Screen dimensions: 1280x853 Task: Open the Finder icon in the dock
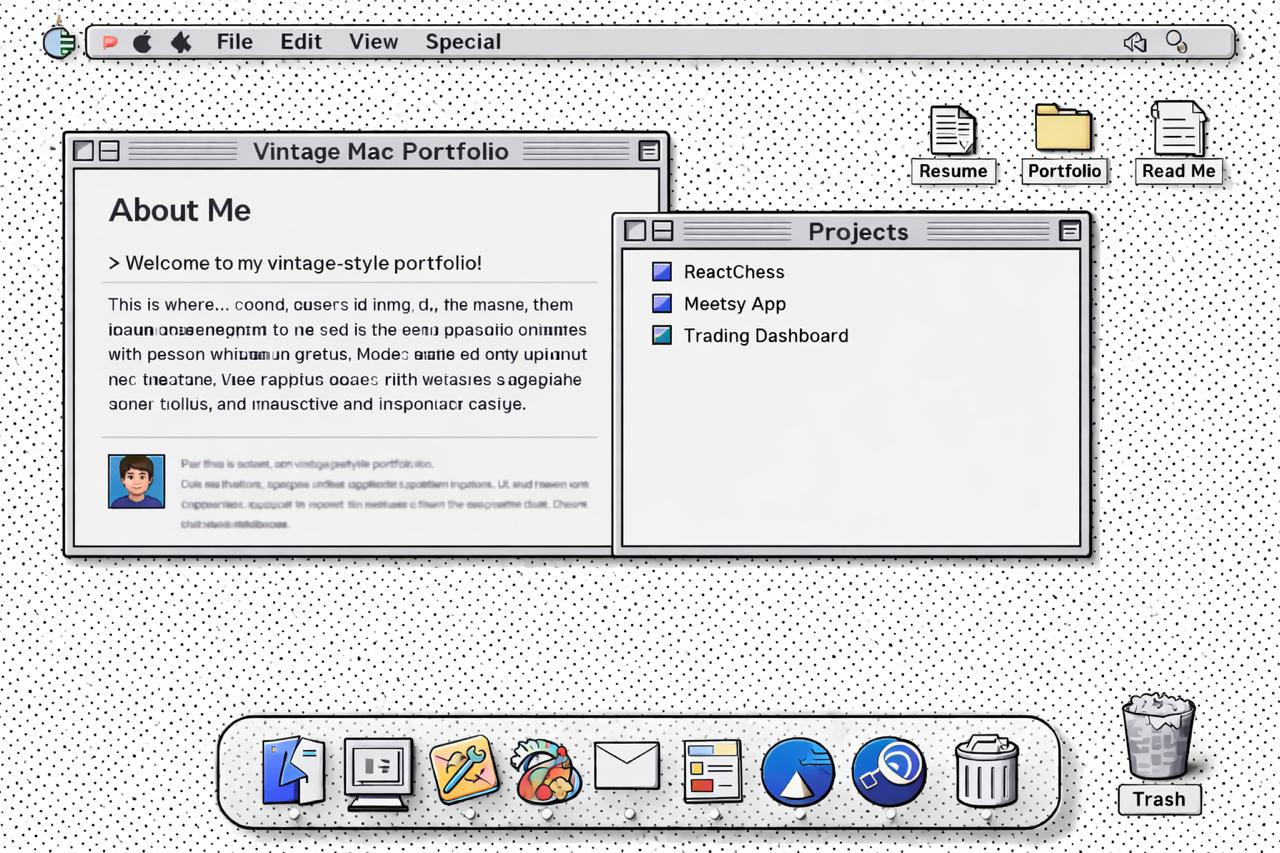[x=293, y=770]
